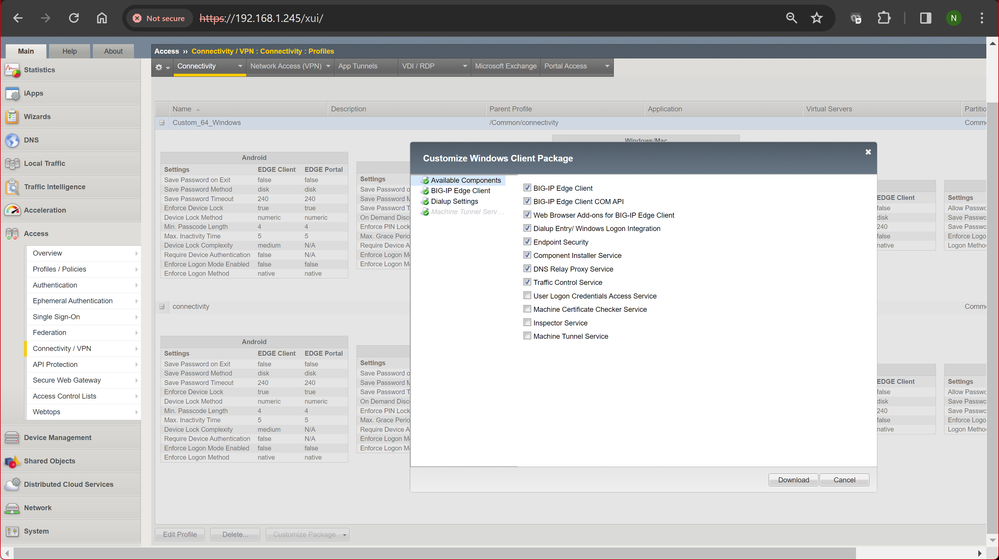Toggle DNS Relay Proxy Service checkbox
This screenshot has height=560, width=999.
pos(528,269)
